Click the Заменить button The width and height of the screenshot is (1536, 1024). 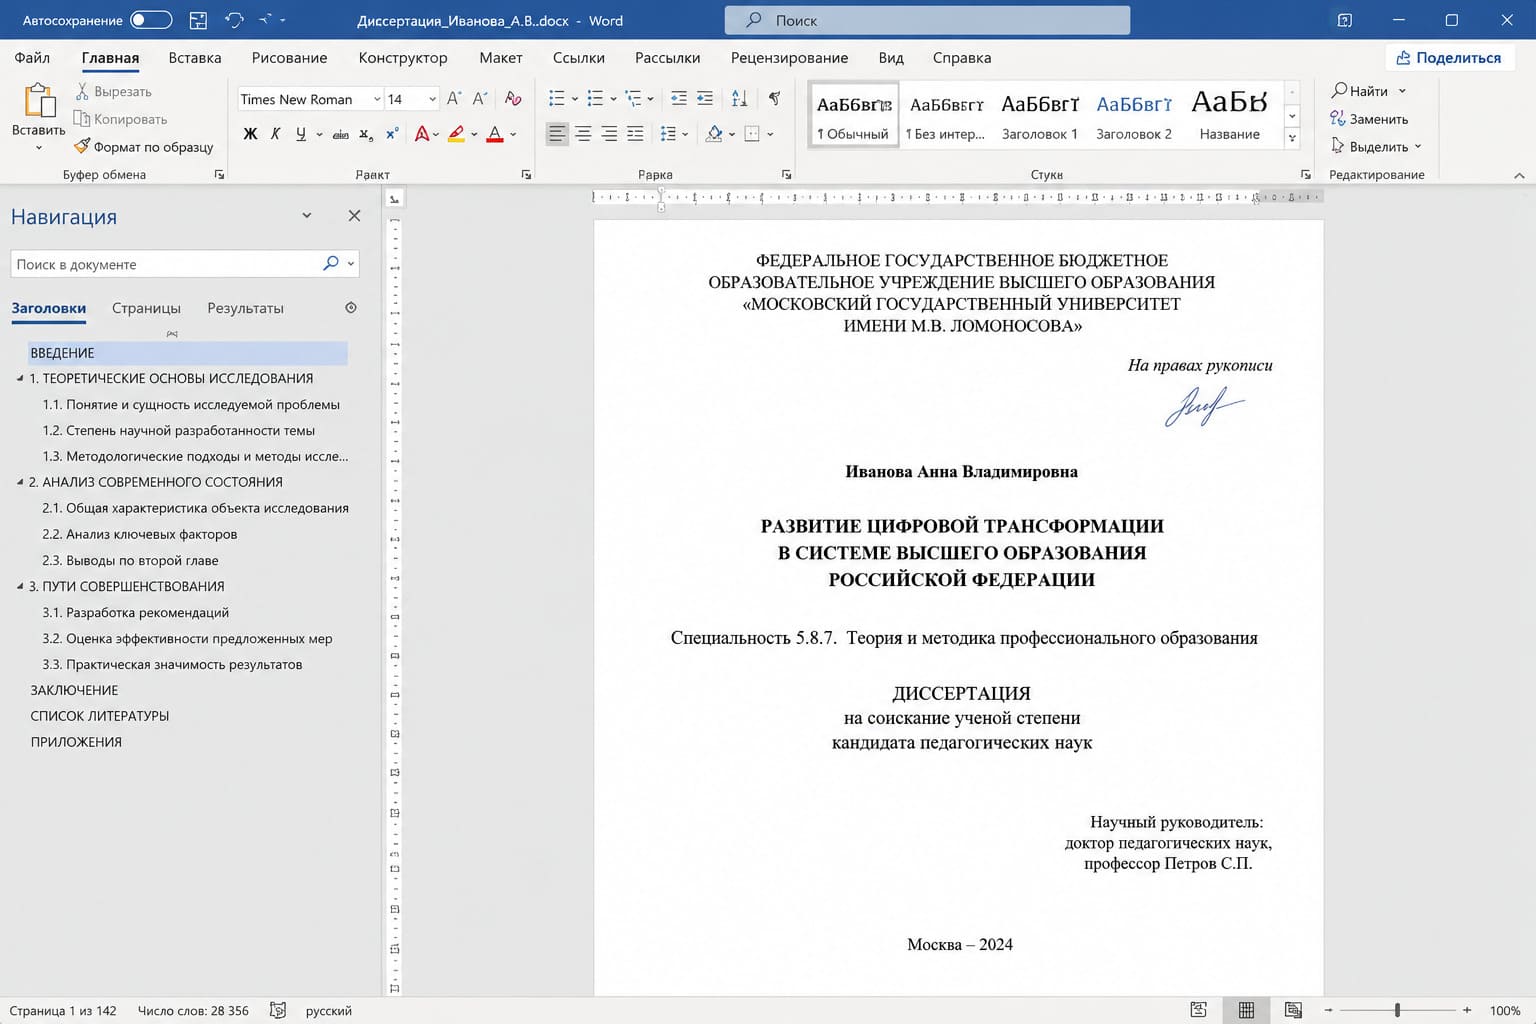(x=1368, y=119)
